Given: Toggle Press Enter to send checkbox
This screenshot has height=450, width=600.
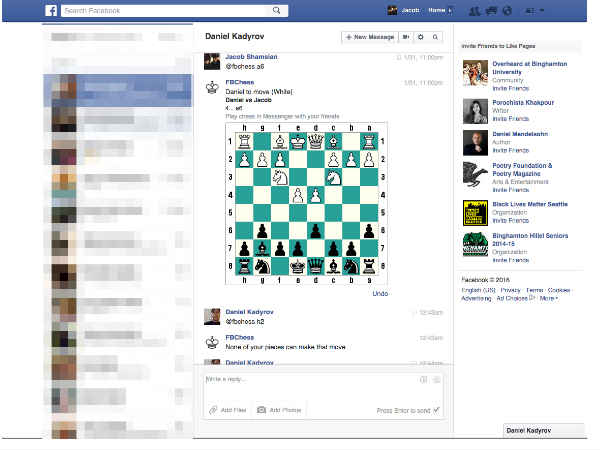Looking at the screenshot, I should click(436, 410).
